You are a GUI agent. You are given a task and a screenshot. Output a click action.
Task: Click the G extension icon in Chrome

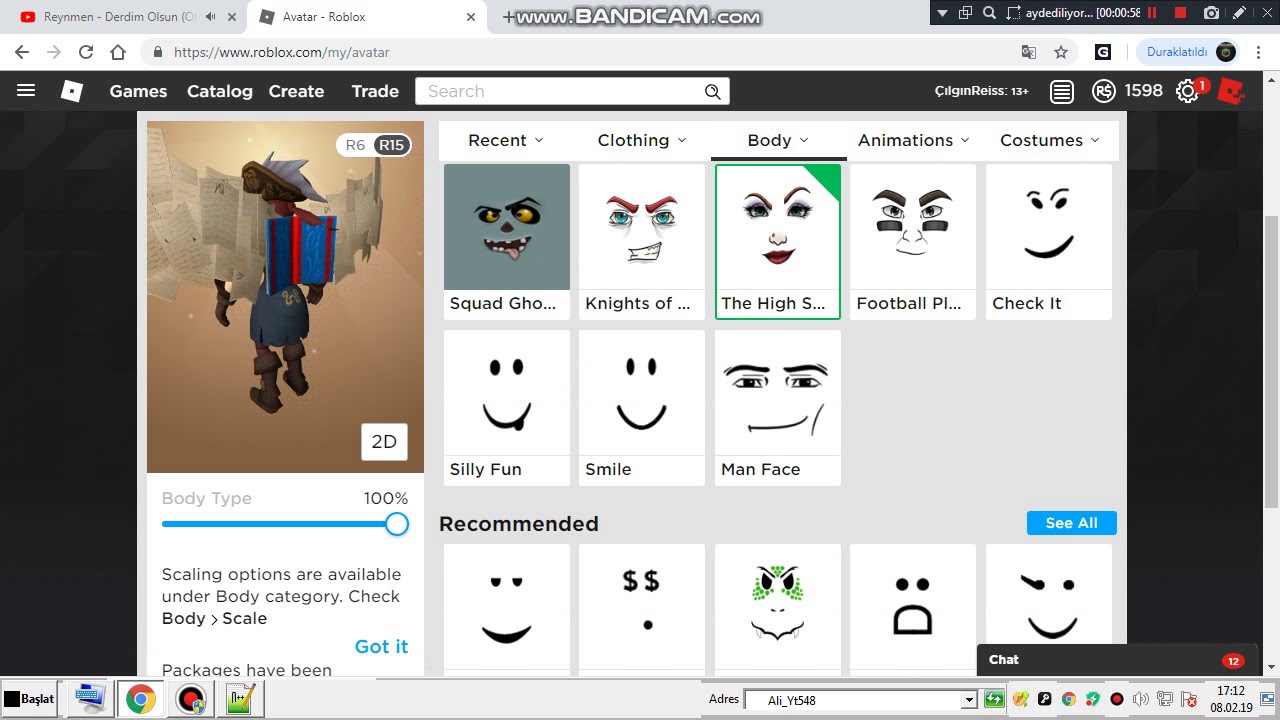1103,52
